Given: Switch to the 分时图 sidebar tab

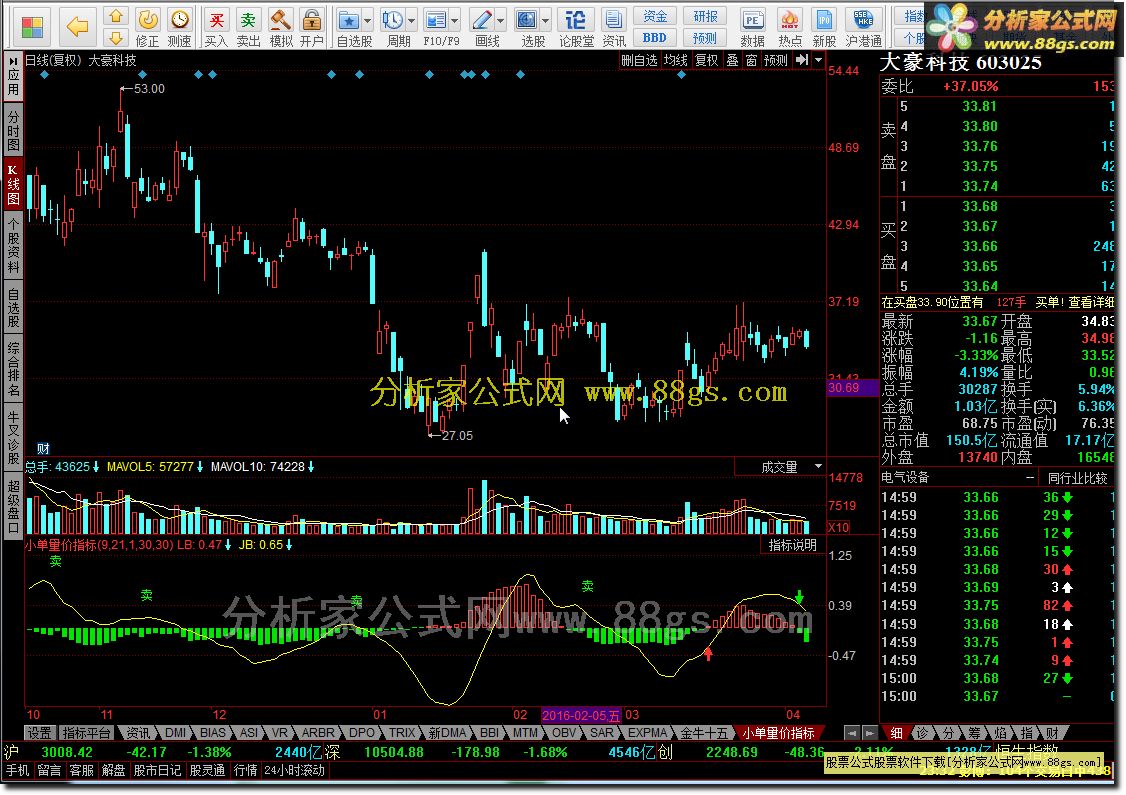Looking at the screenshot, I should pyautogui.click(x=13, y=129).
